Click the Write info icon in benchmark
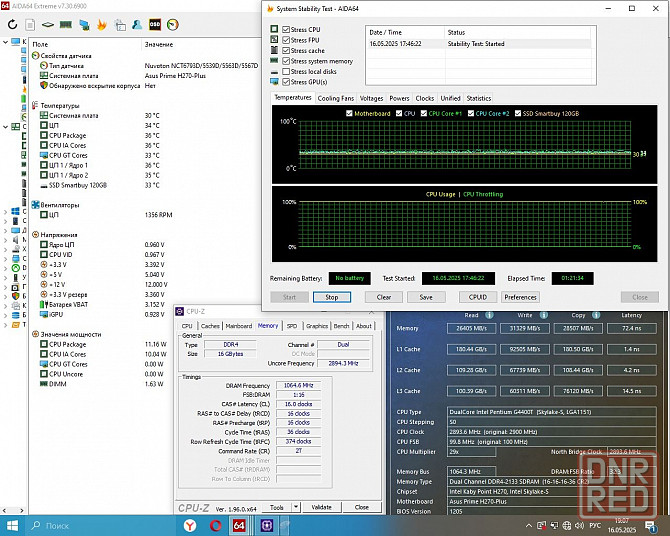The image size is (670, 536). coord(544,315)
